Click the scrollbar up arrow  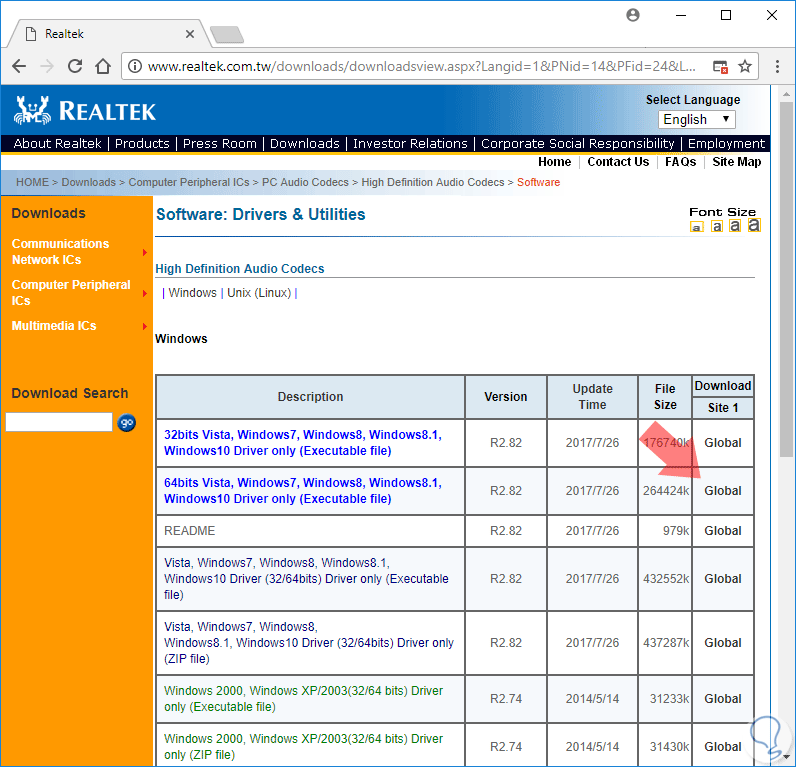[786, 95]
